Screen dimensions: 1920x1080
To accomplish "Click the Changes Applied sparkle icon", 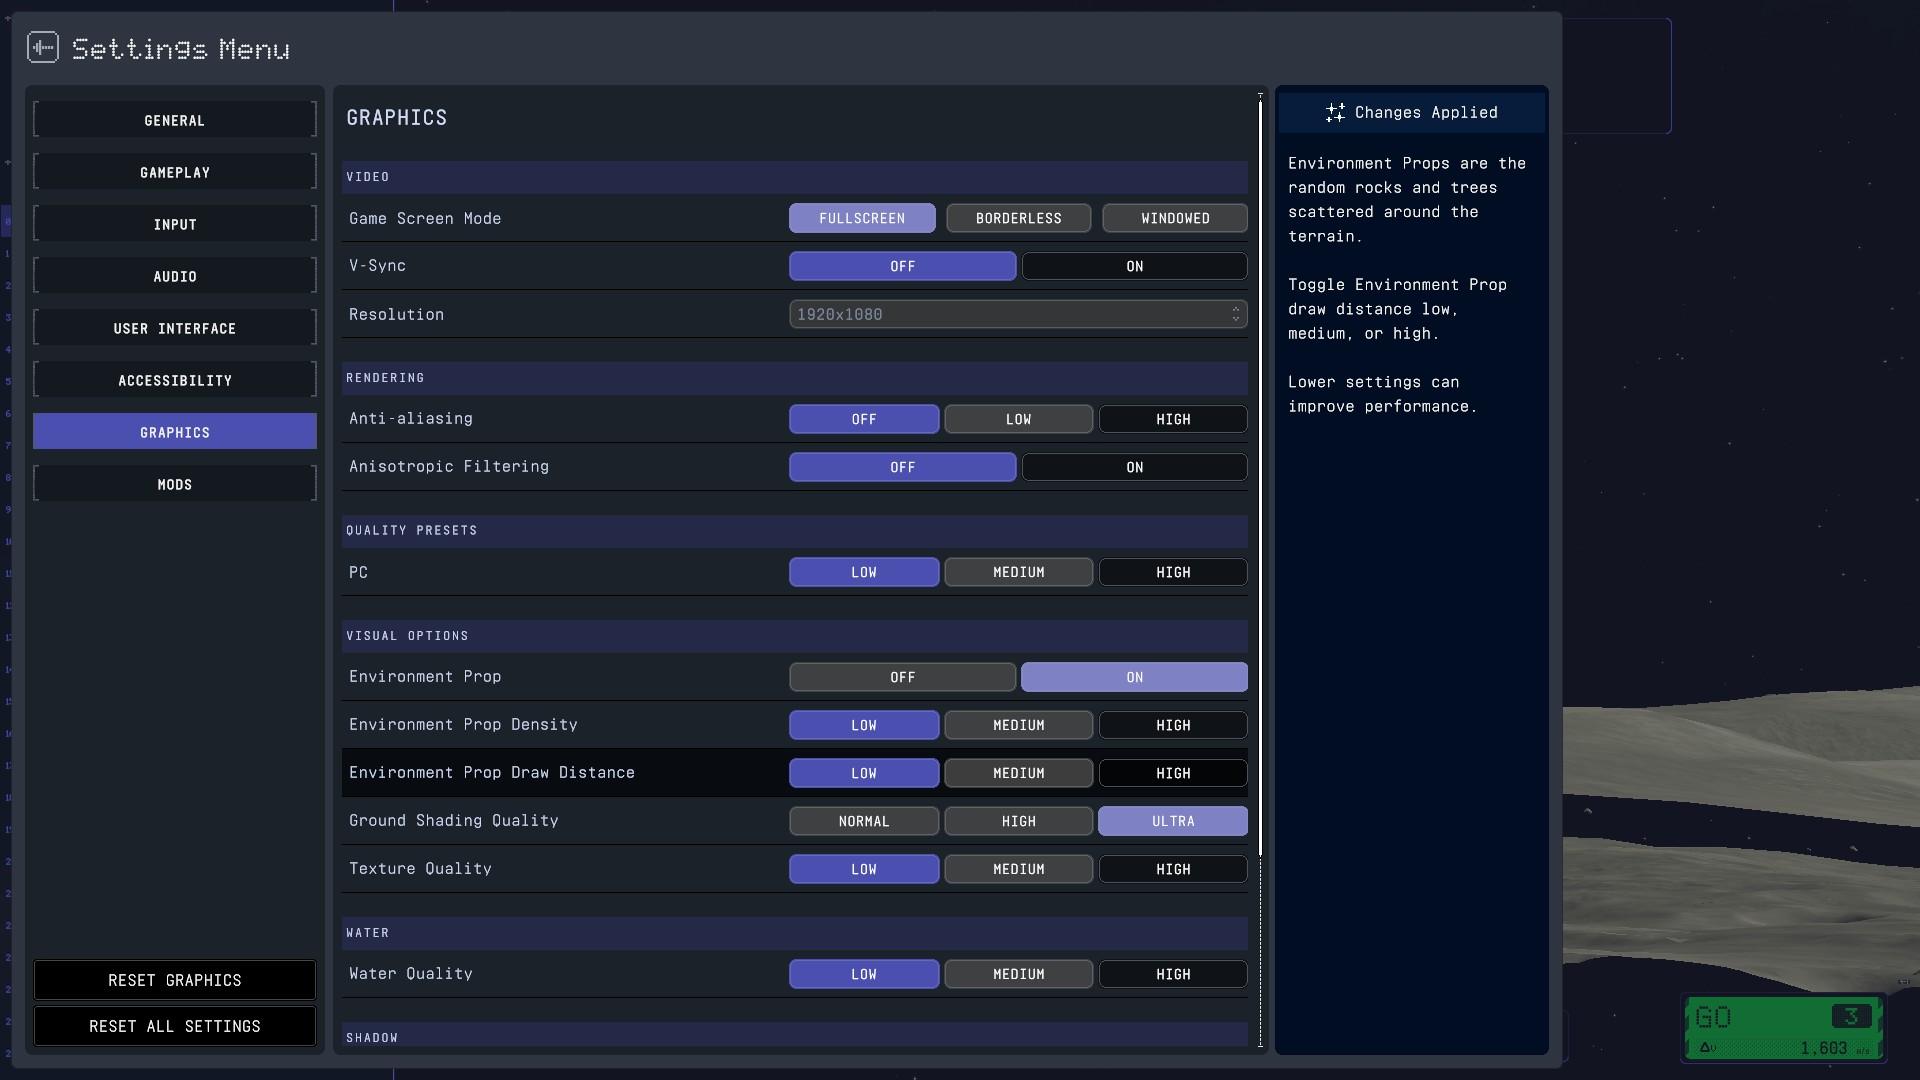I will click(x=1335, y=113).
